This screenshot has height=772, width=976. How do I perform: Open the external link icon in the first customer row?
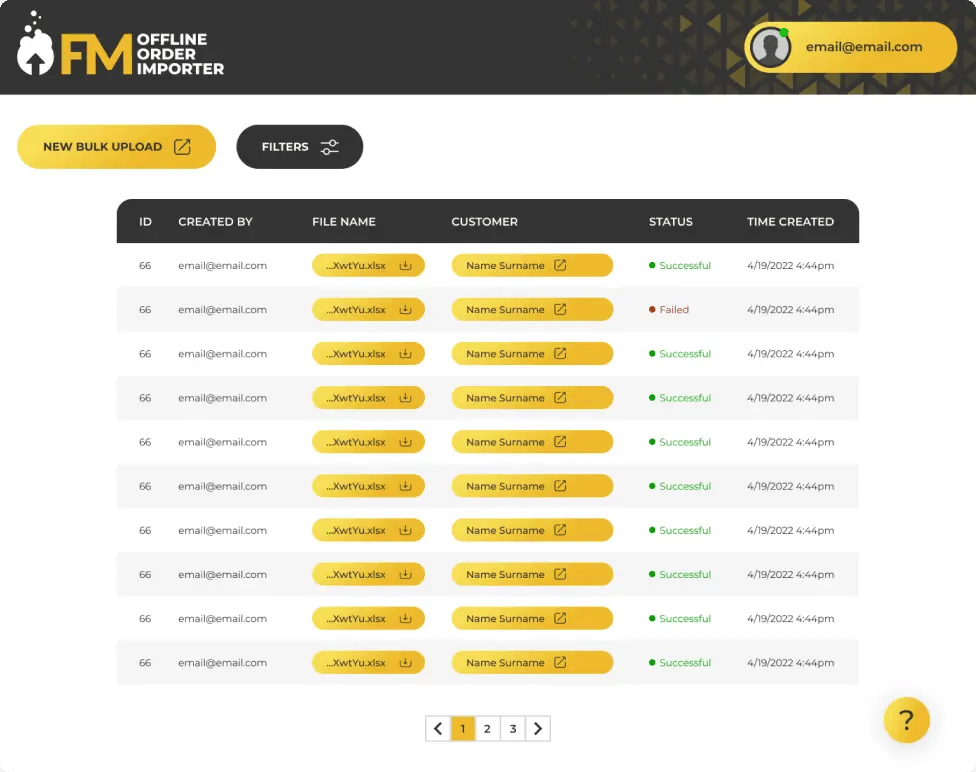560,266
